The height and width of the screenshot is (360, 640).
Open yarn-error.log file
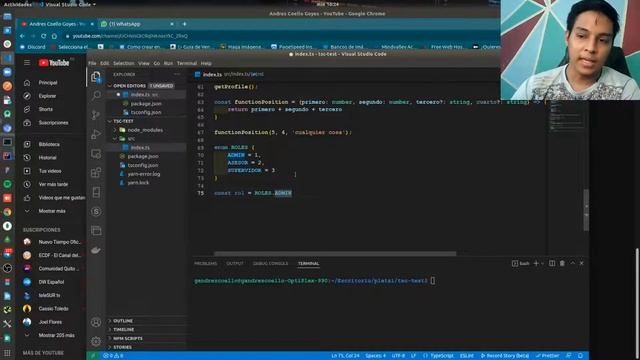144,174
